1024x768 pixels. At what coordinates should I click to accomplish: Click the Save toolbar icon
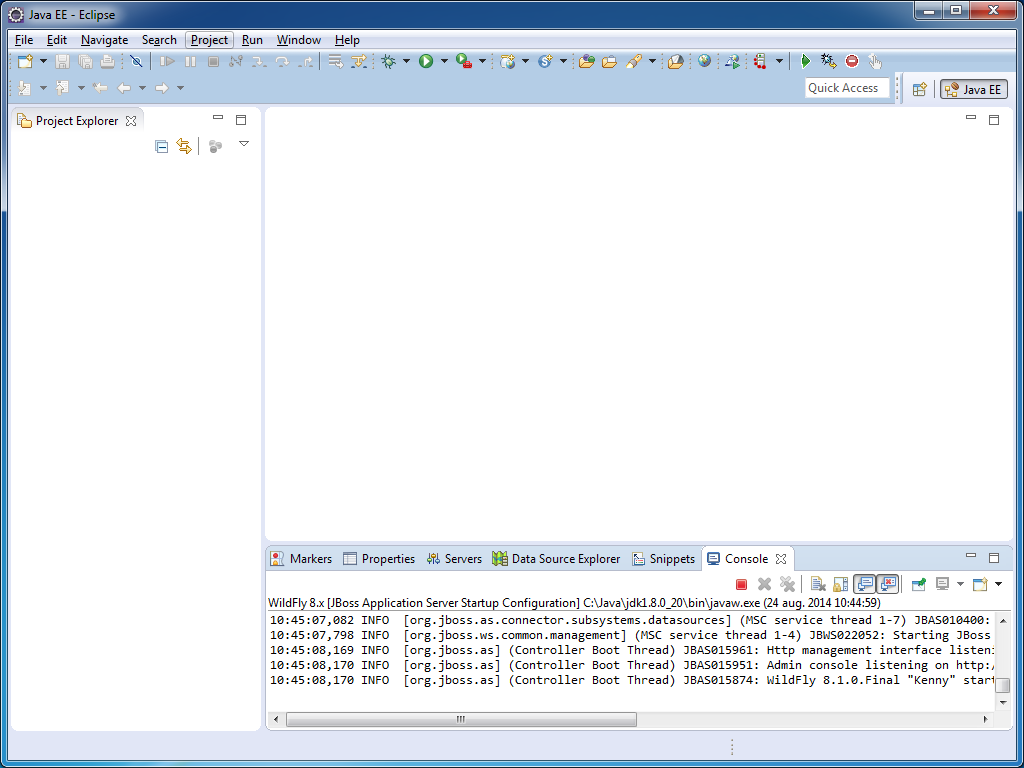click(x=62, y=61)
